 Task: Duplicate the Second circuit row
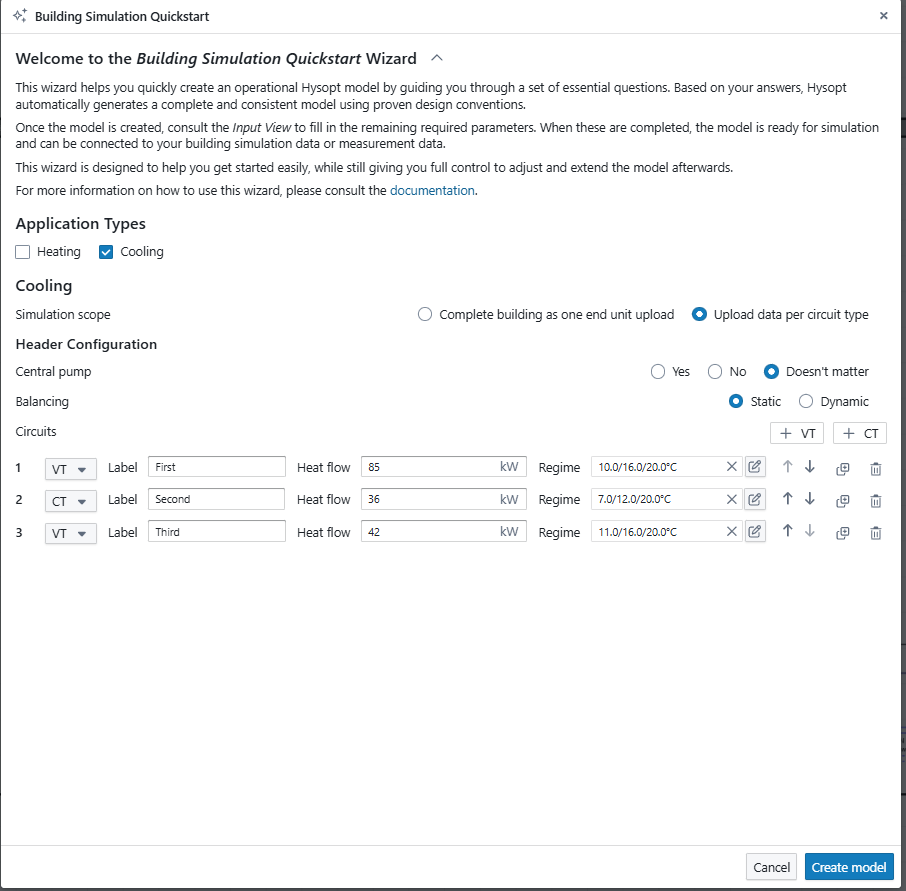[842, 500]
